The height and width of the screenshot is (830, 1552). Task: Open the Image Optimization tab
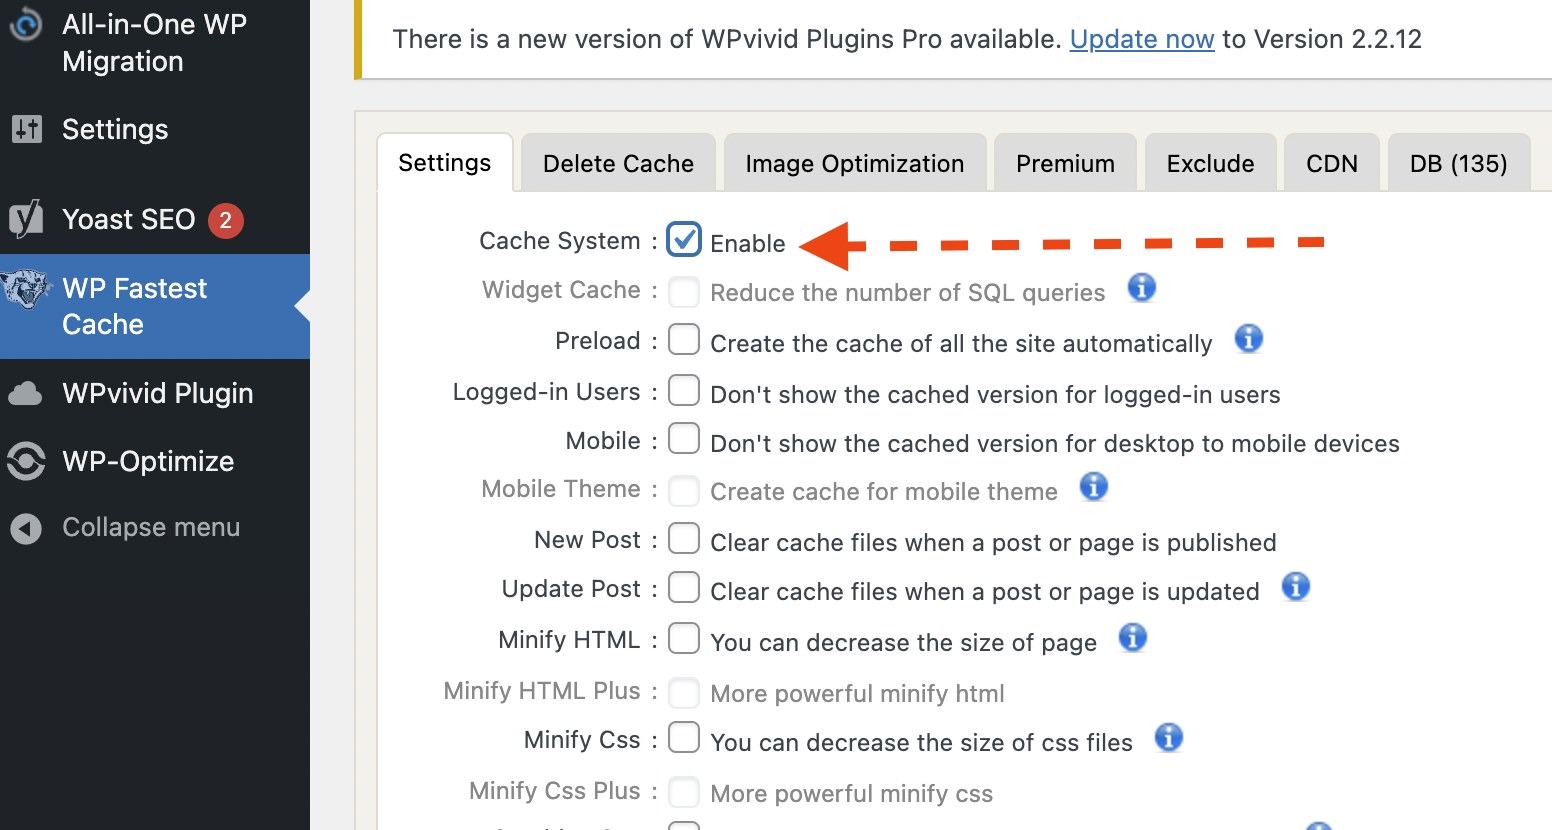point(855,163)
